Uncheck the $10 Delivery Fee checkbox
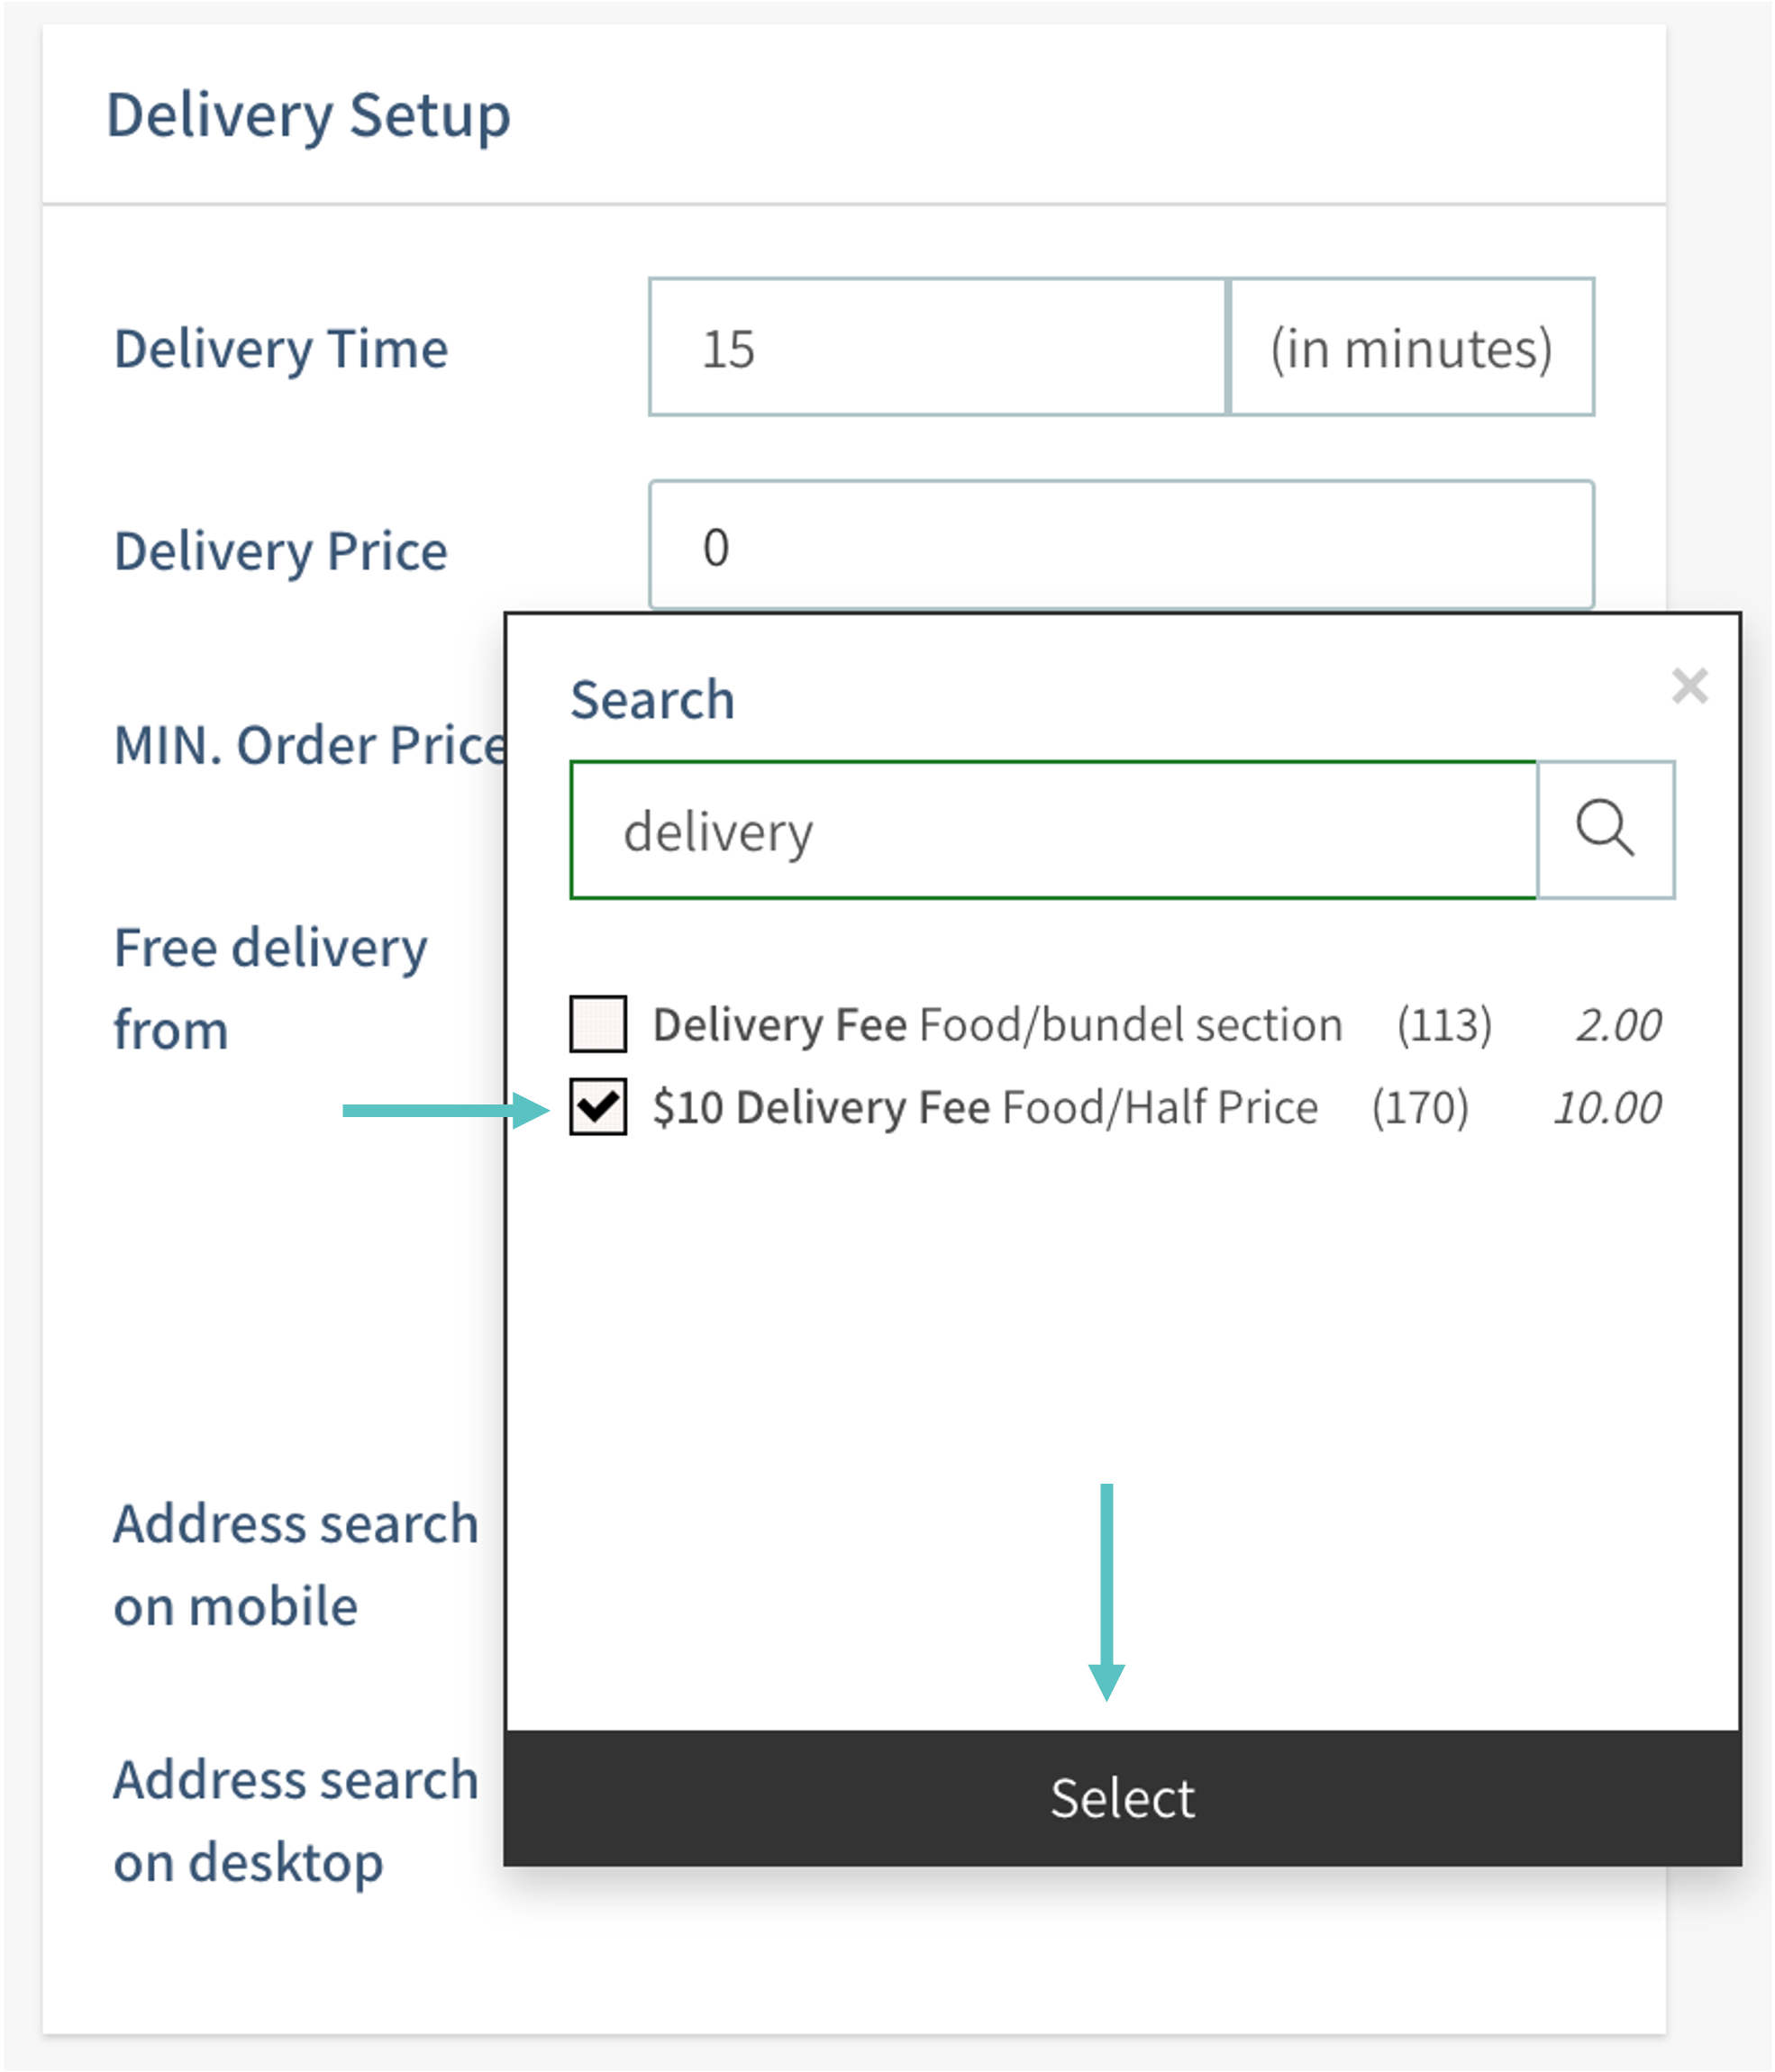Viewport: 1775px width, 2072px height. coord(598,1106)
